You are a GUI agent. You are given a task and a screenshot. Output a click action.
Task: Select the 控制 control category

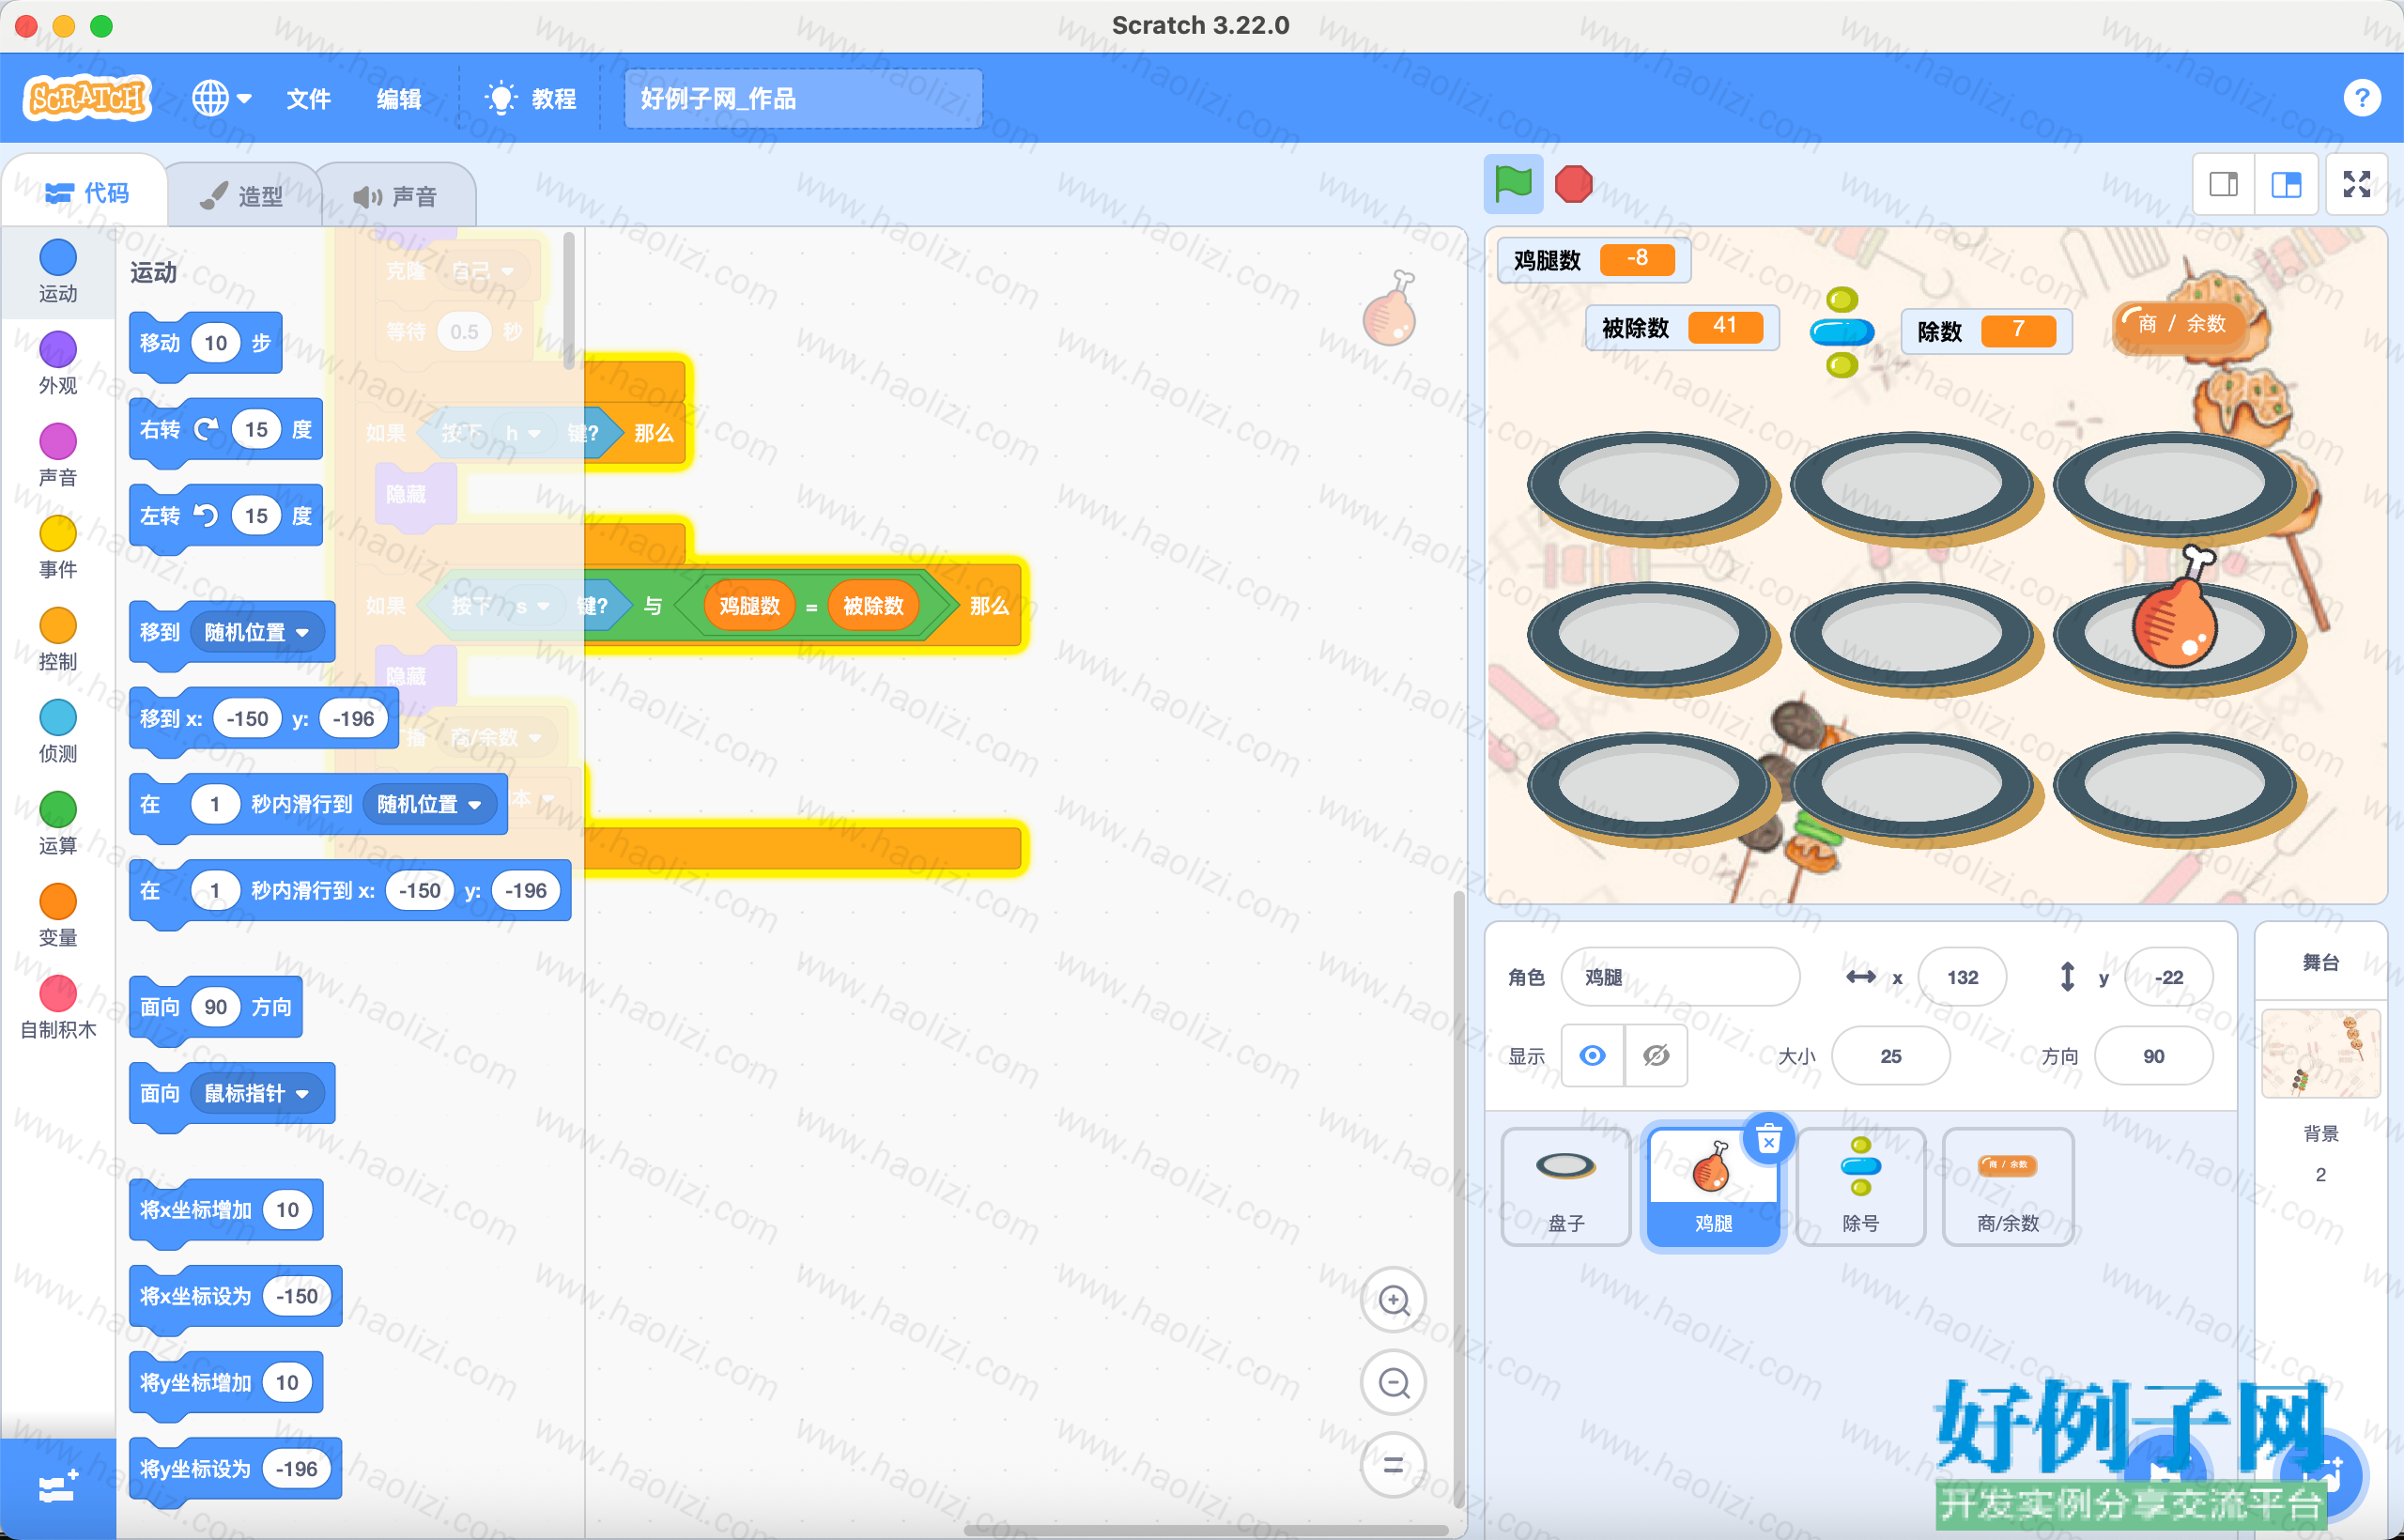click(x=58, y=639)
